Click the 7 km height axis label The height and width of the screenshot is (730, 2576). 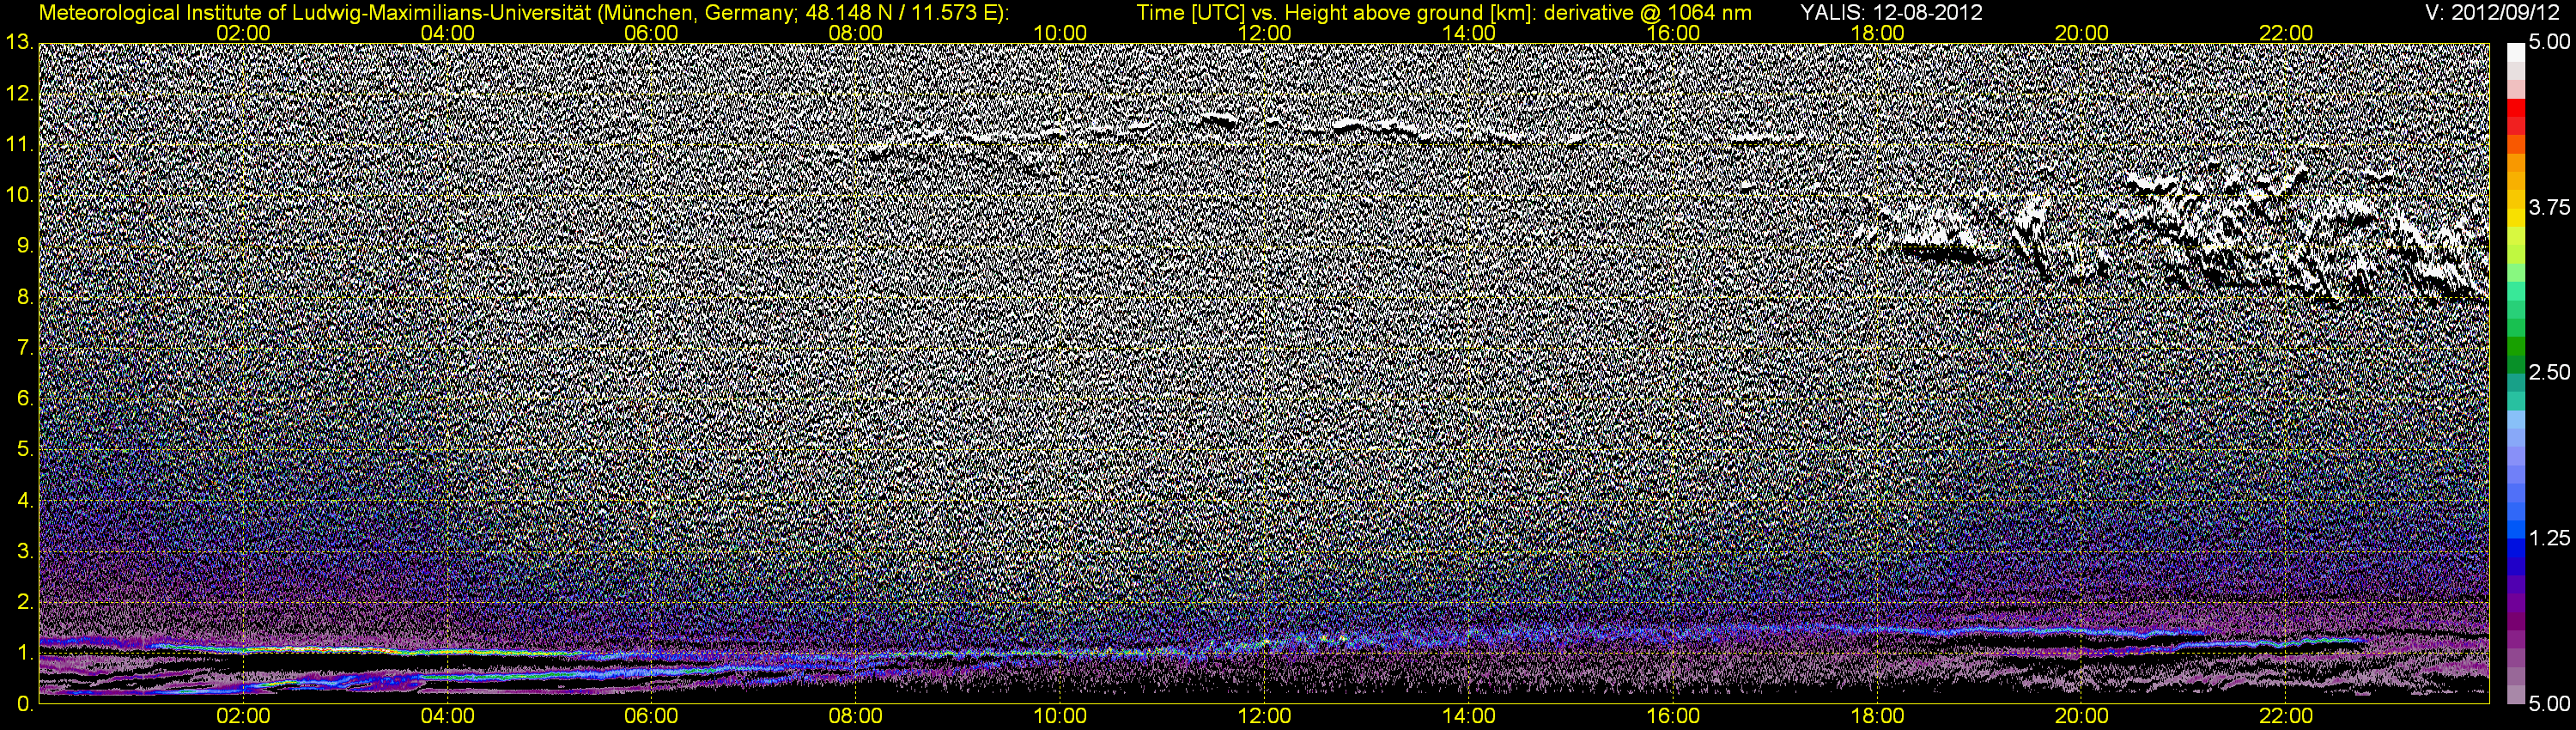24,348
